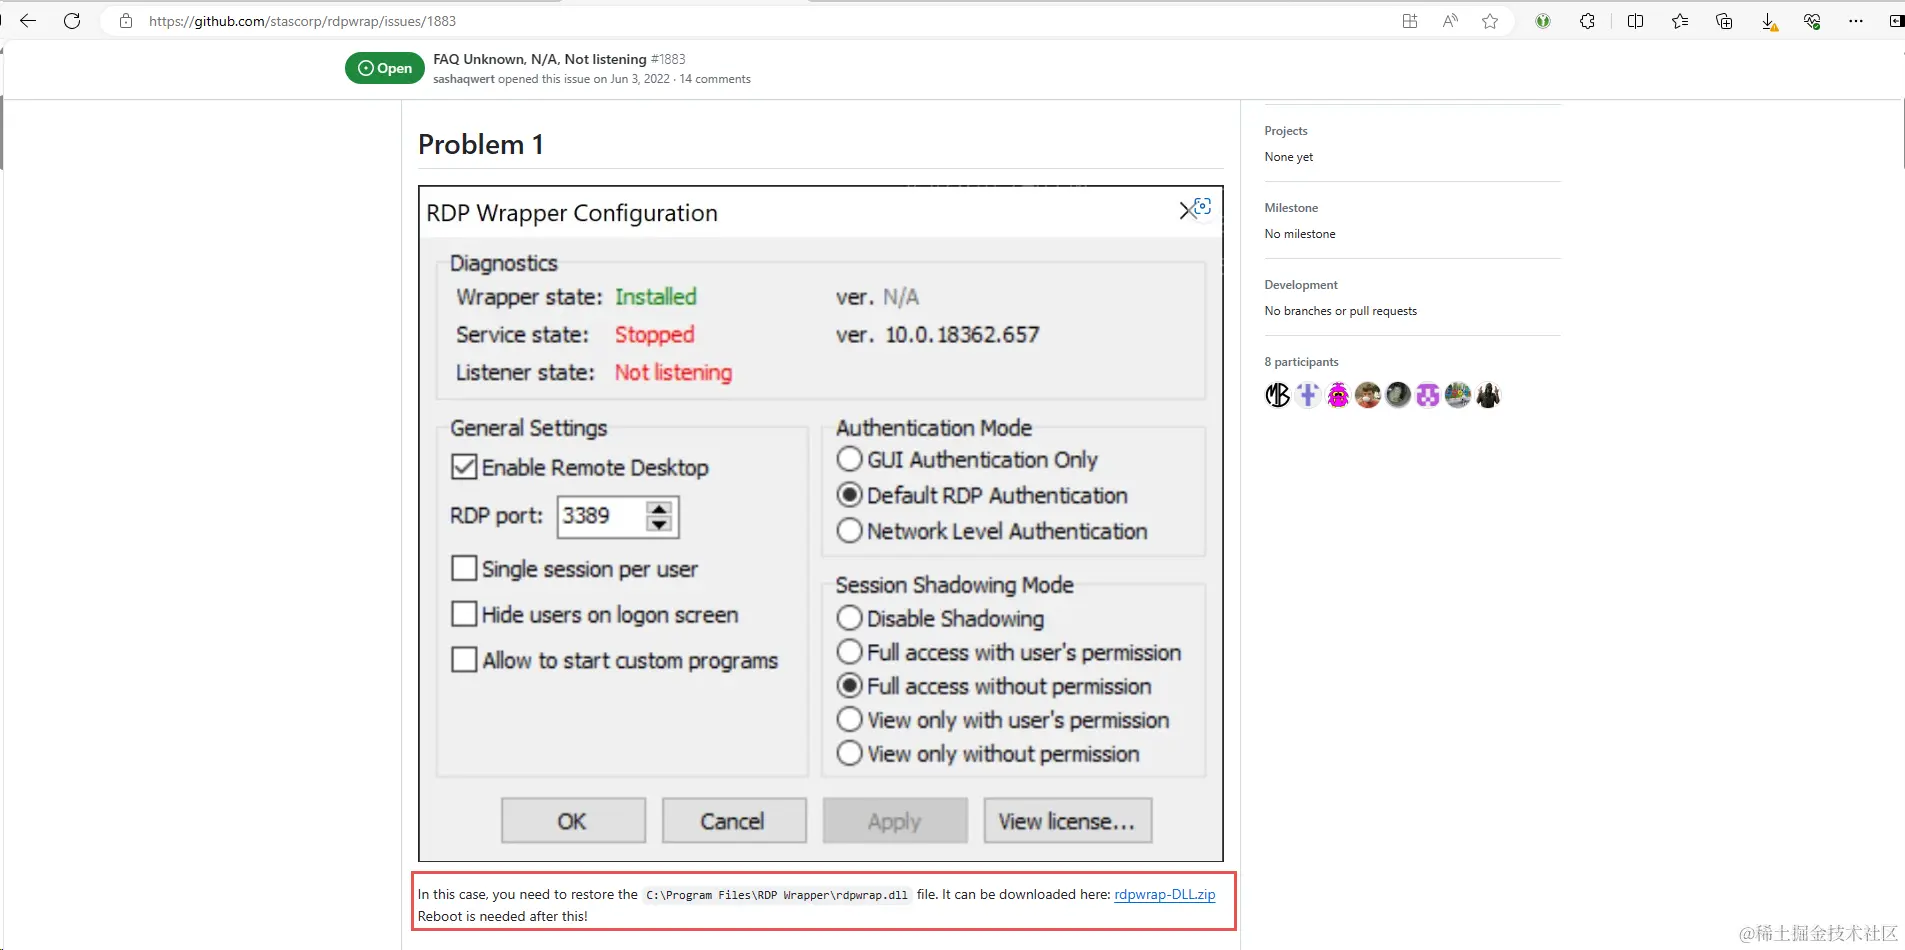Click the lavender cross participant avatar

[1308, 395]
